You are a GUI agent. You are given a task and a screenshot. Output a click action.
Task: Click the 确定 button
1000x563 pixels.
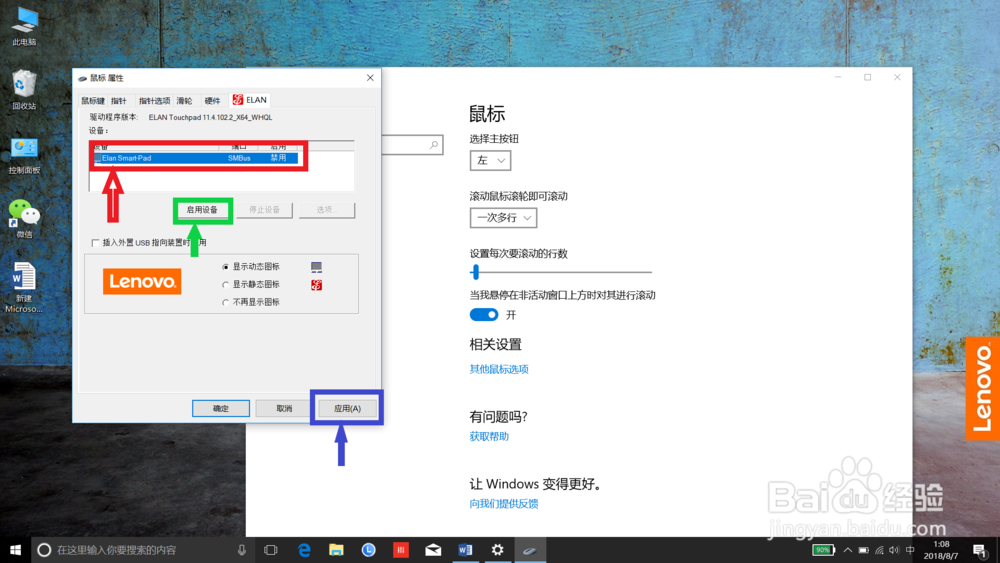click(x=221, y=408)
